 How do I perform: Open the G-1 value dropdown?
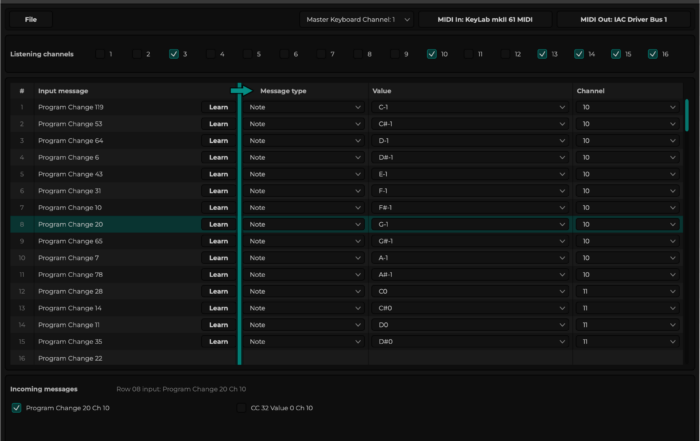click(470, 224)
